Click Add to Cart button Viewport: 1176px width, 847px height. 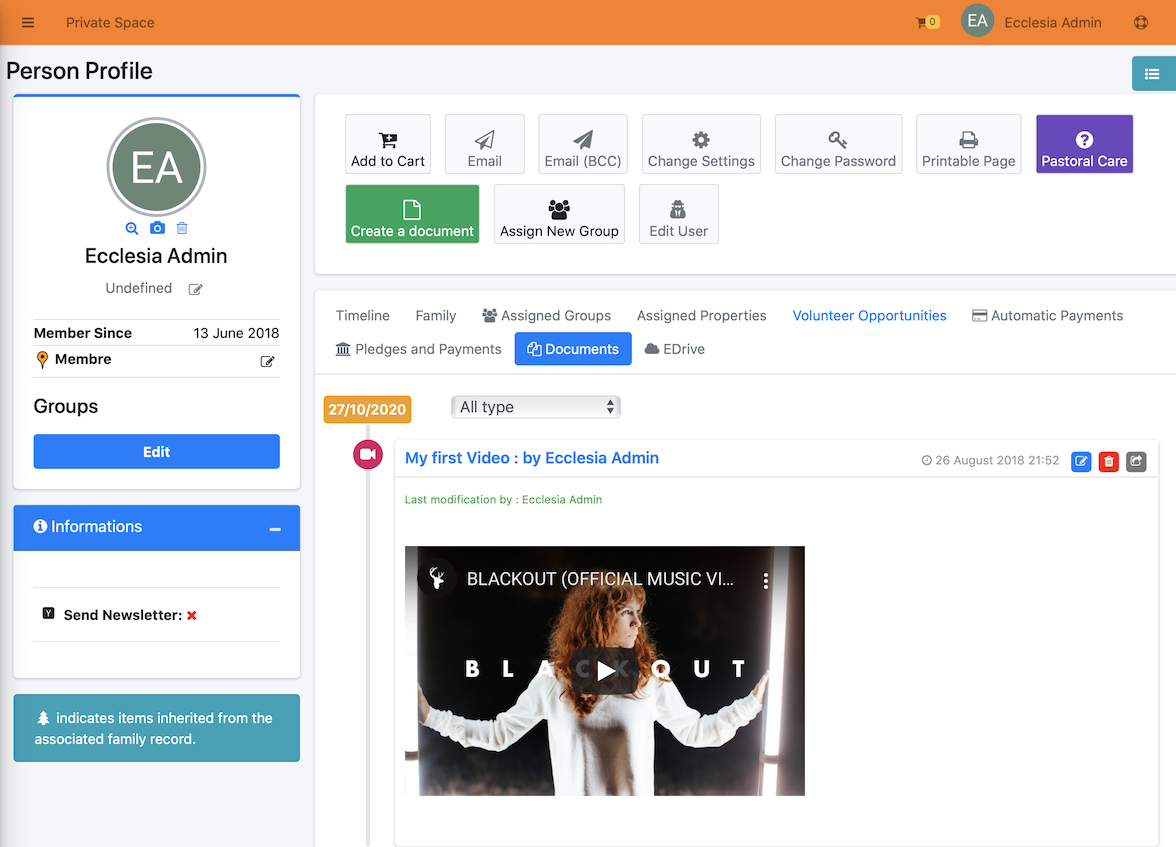(x=388, y=144)
